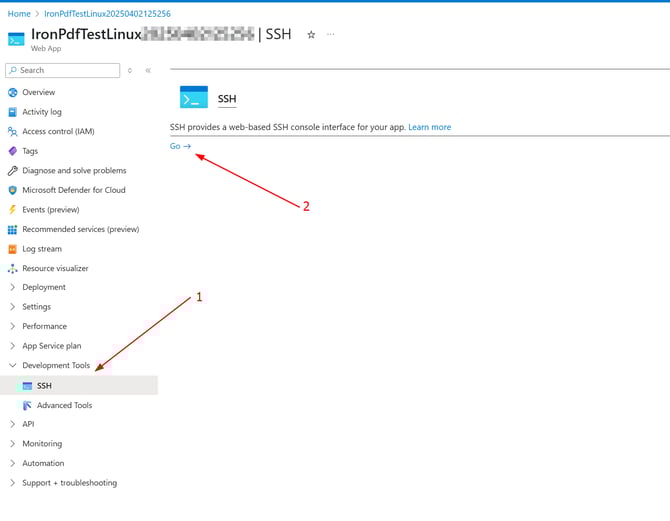Open Recommended services (preview) item
Screen dimensions: 670x521
80,230
